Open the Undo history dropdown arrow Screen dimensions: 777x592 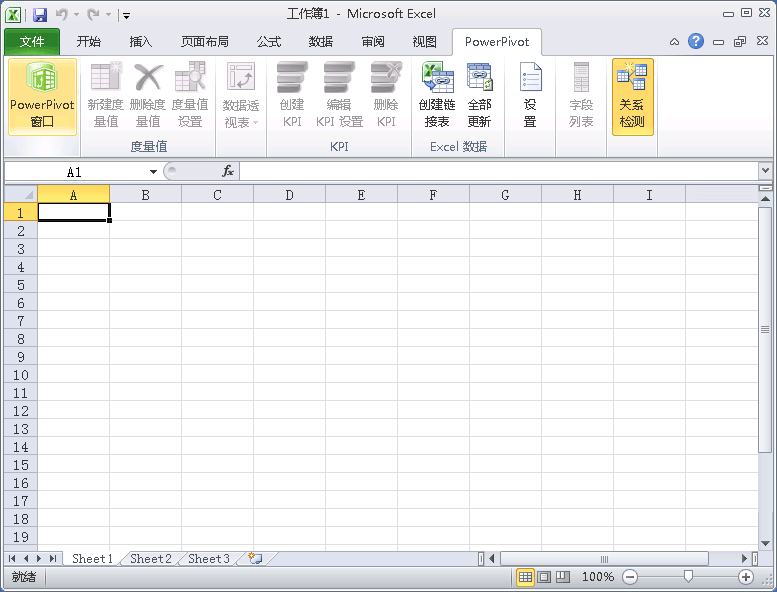(x=76, y=15)
